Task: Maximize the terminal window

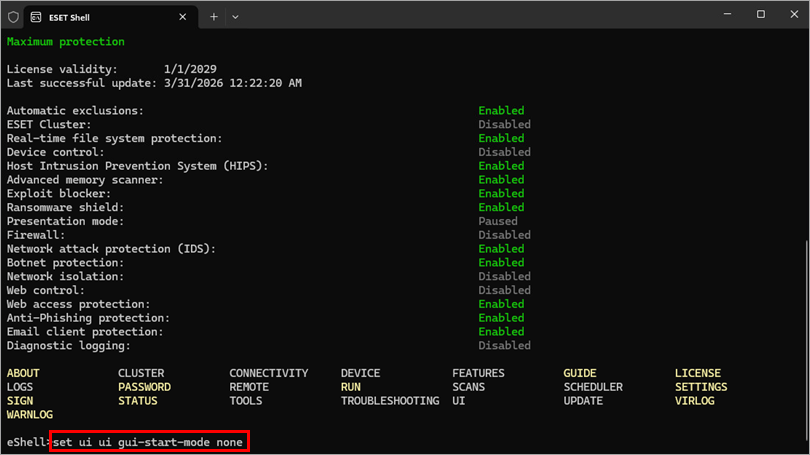Action: point(761,15)
